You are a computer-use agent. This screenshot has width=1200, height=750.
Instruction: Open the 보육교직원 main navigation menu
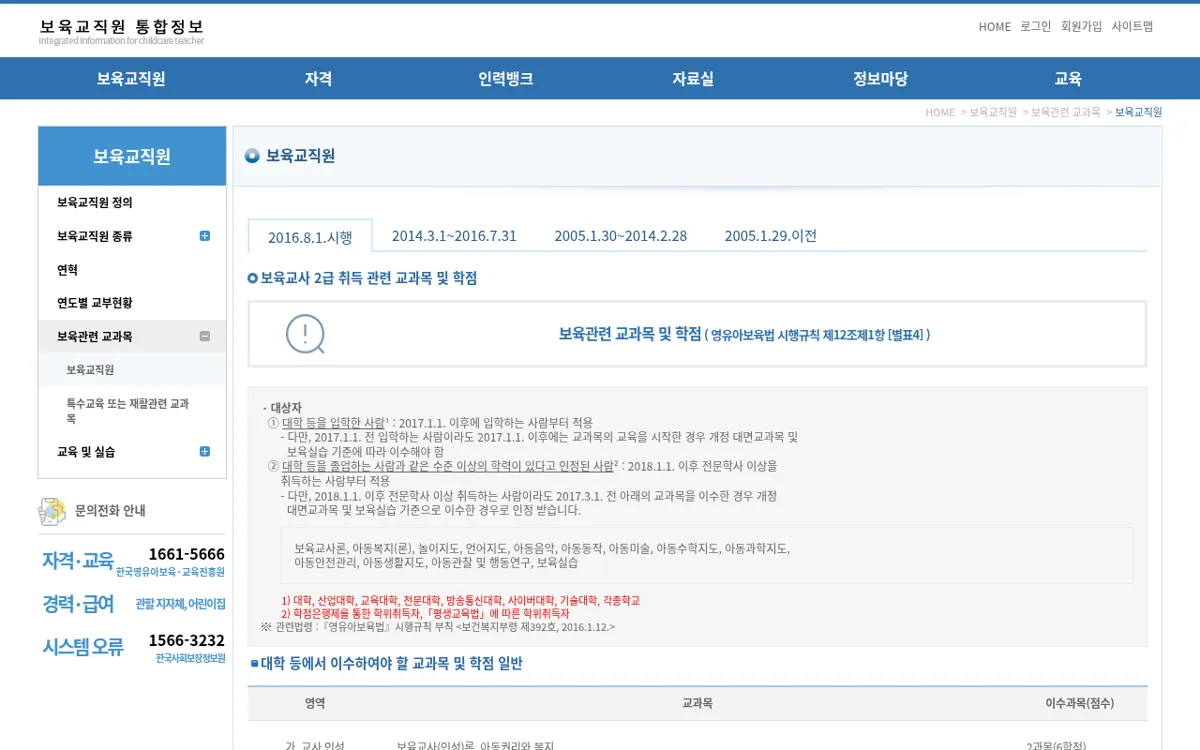pyautogui.click(x=131, y=79)
